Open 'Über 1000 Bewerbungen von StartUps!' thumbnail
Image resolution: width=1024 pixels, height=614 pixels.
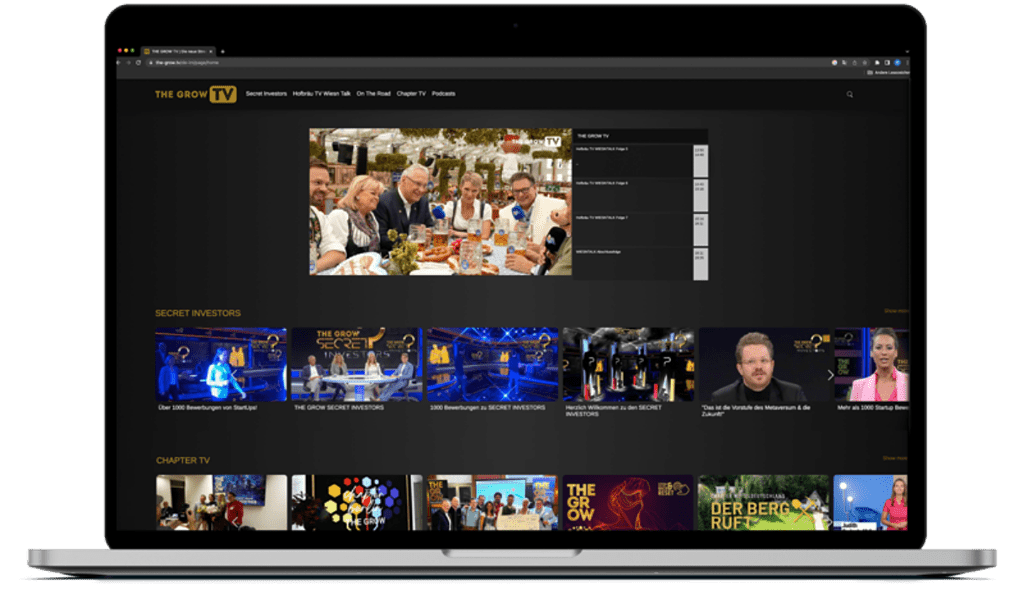[x=221, y=364]
